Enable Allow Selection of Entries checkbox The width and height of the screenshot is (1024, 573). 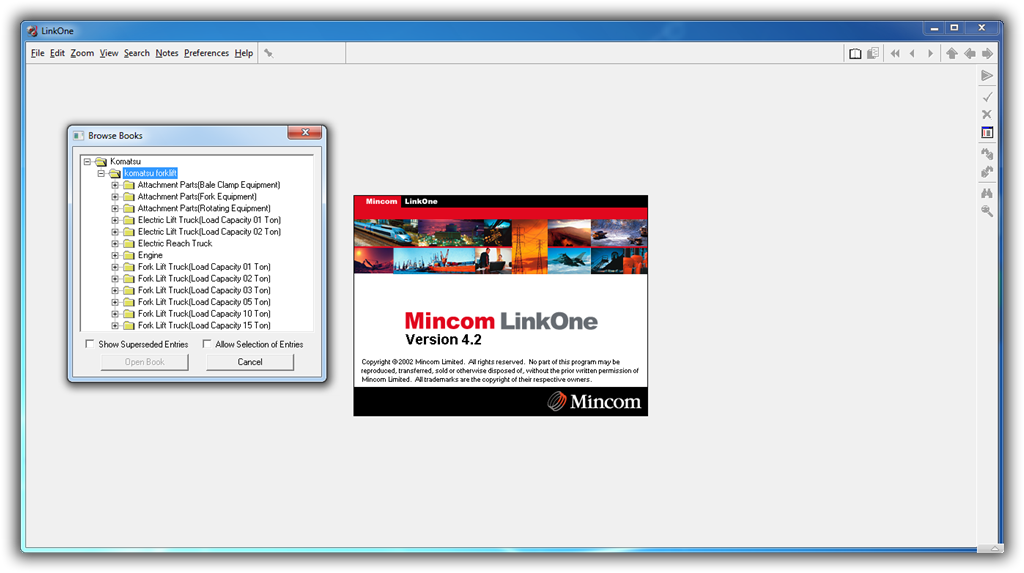206,344
